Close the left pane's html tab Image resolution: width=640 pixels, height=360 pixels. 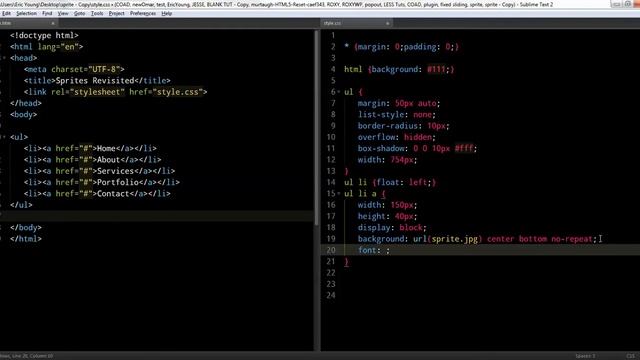(x=53, y=23)
